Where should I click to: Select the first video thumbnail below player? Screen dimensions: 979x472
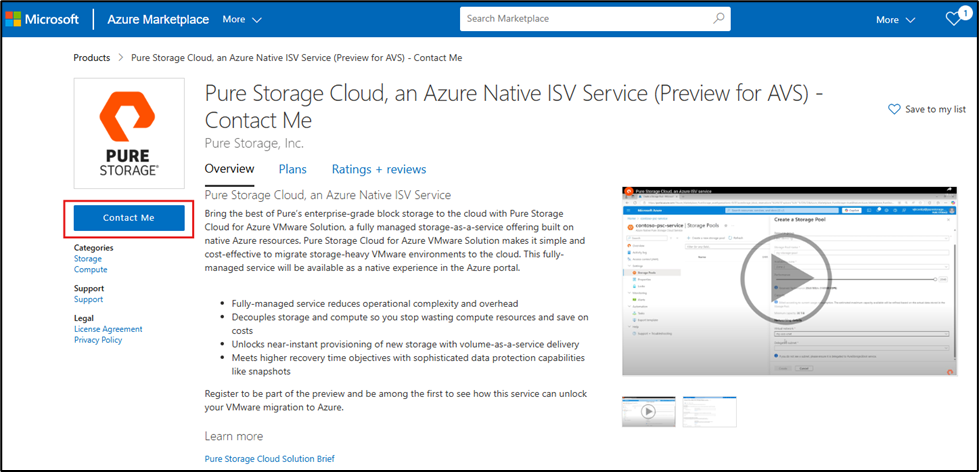(649, 411)
